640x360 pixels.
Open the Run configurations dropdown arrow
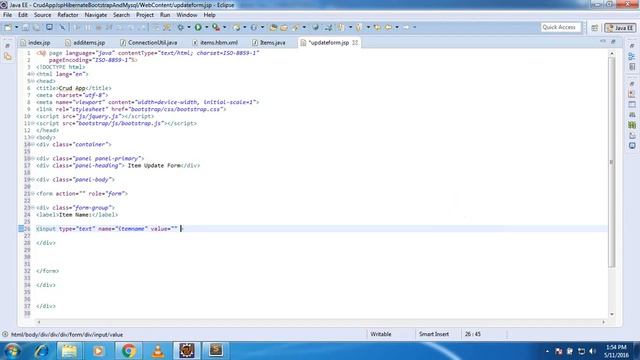click(207, 27)
